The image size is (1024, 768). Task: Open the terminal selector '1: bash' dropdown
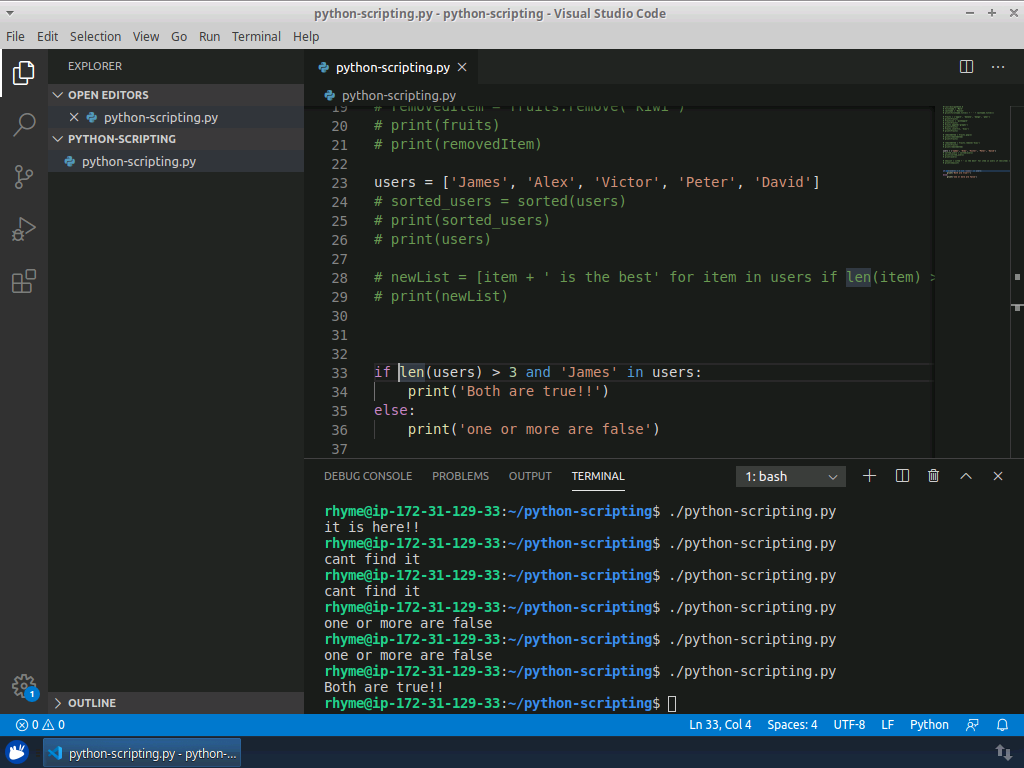pos(791,477)
